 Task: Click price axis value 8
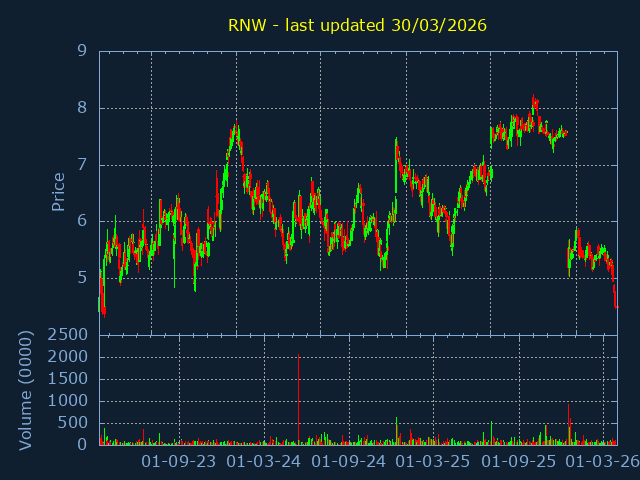pyautogui.click(x=82, y=108)
